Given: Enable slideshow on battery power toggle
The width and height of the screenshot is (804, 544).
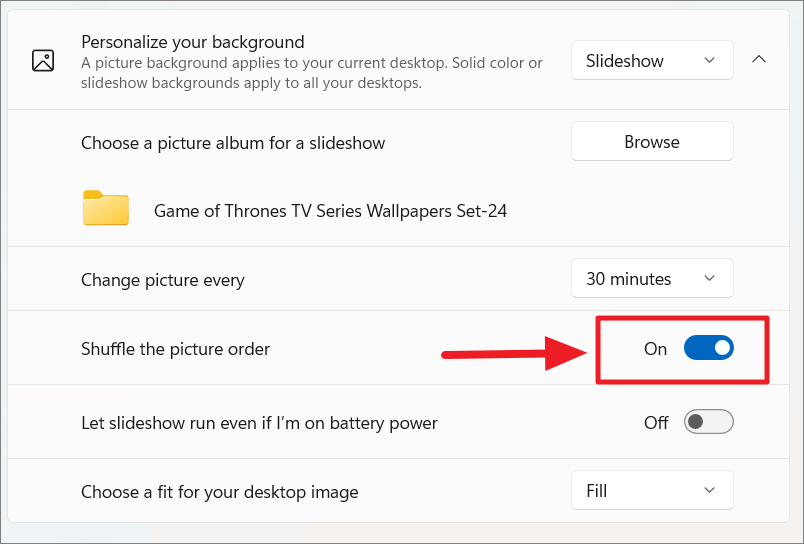Looking at the screenshot, I should click(709, 422).
